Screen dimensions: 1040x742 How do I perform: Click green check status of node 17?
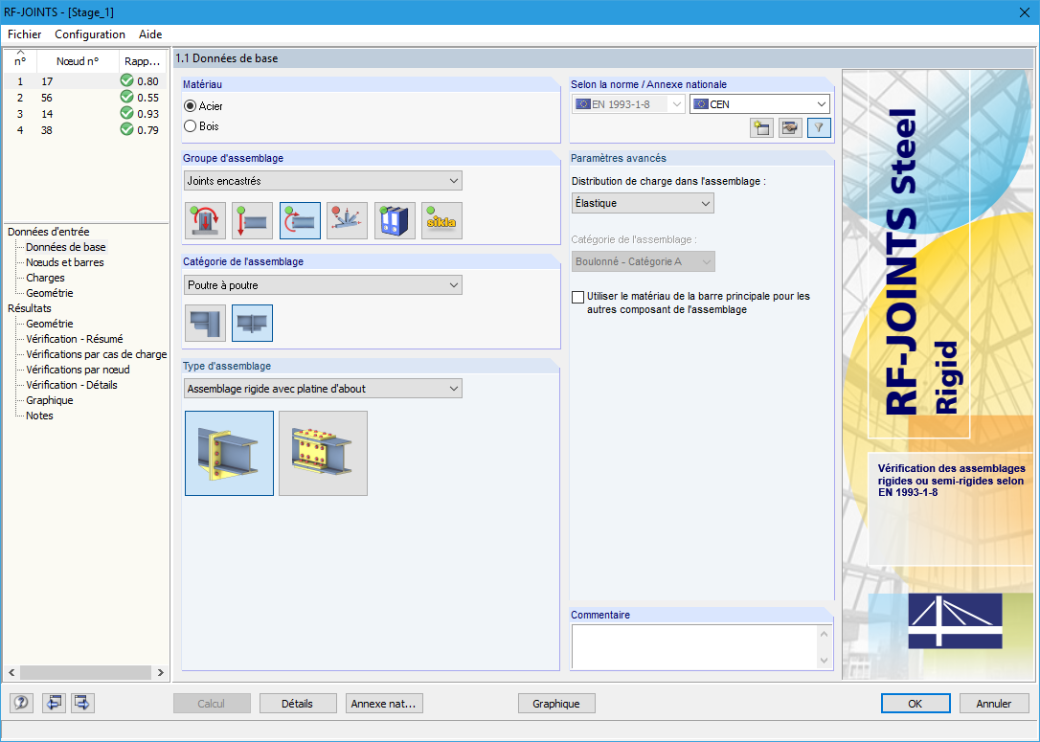[x=127, y=80]
